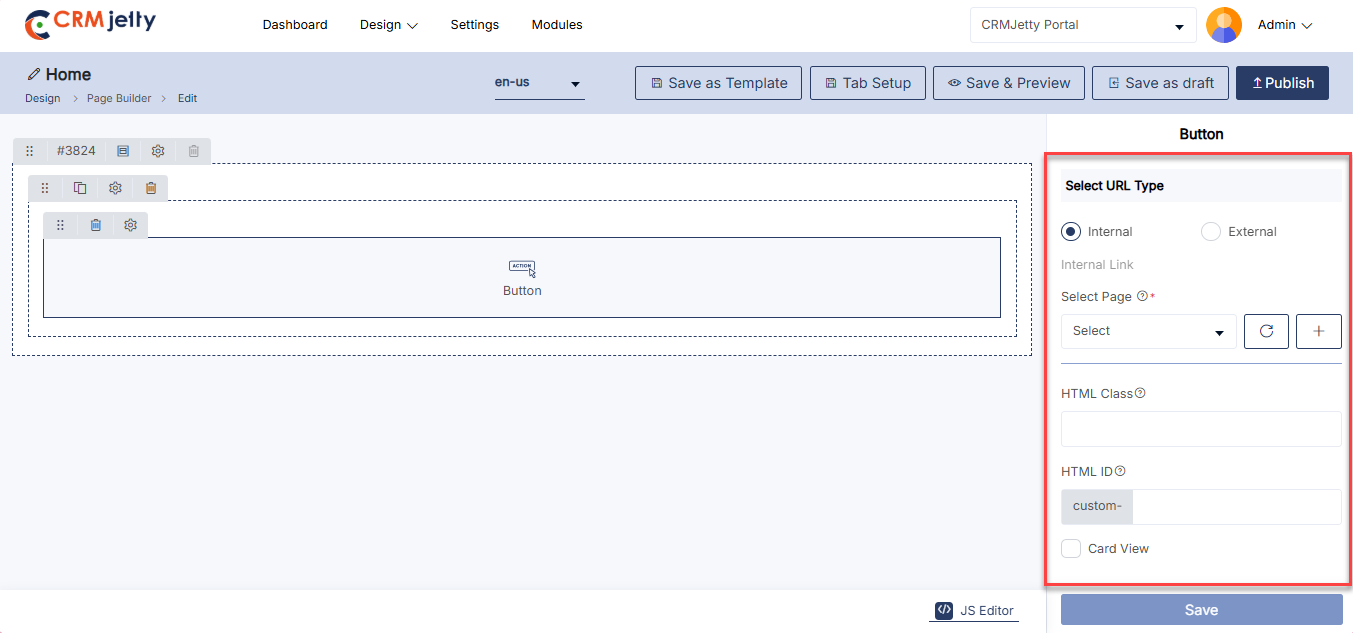
Task: Open the Button widget's gear settings
Action: pyautogui.click(x=130, y=225)
